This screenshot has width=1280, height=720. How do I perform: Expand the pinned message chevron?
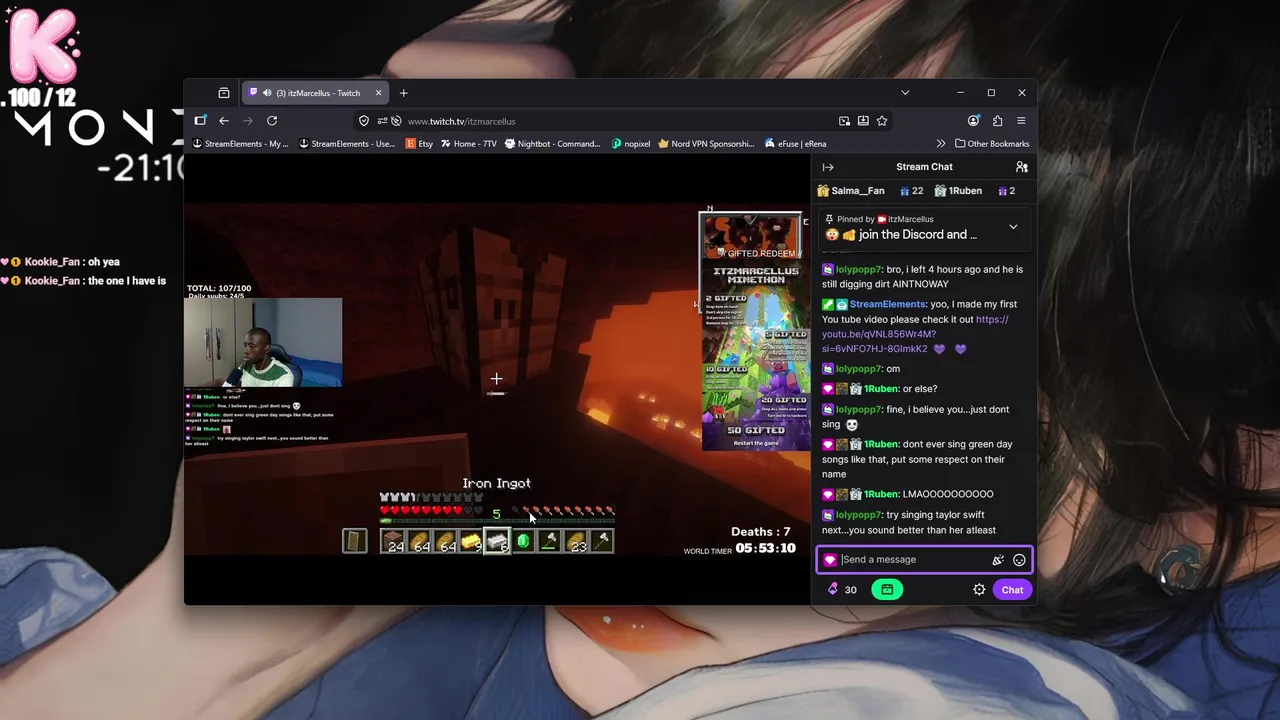(x=1013, y=227)
